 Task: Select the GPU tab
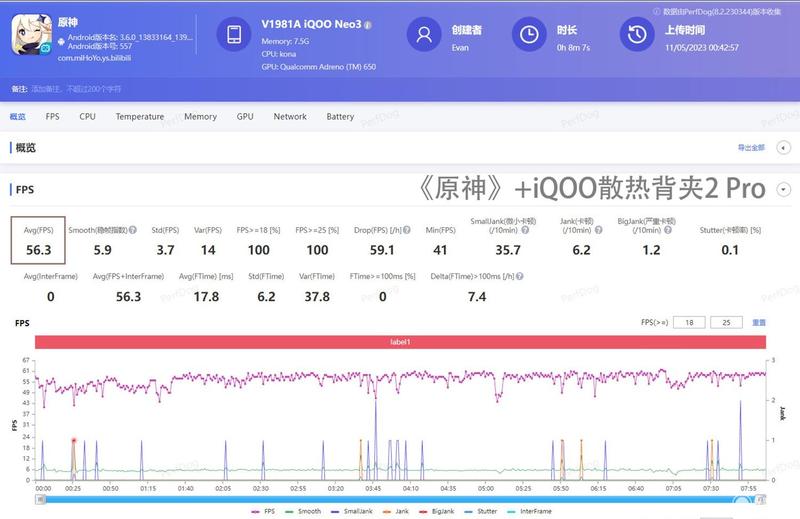point(245,116)
